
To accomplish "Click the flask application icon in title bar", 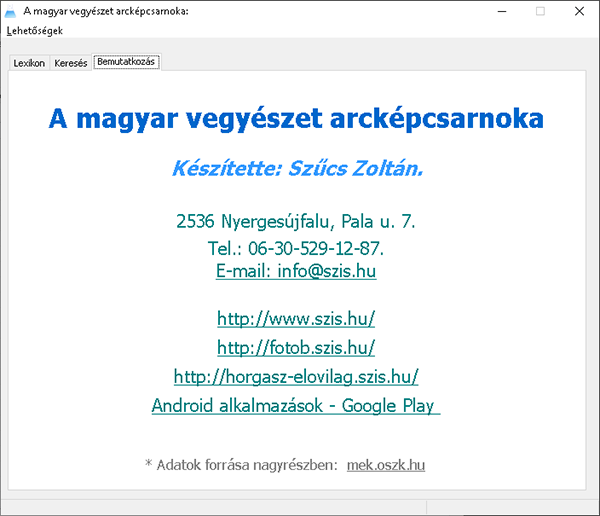I will click(10, 11).
